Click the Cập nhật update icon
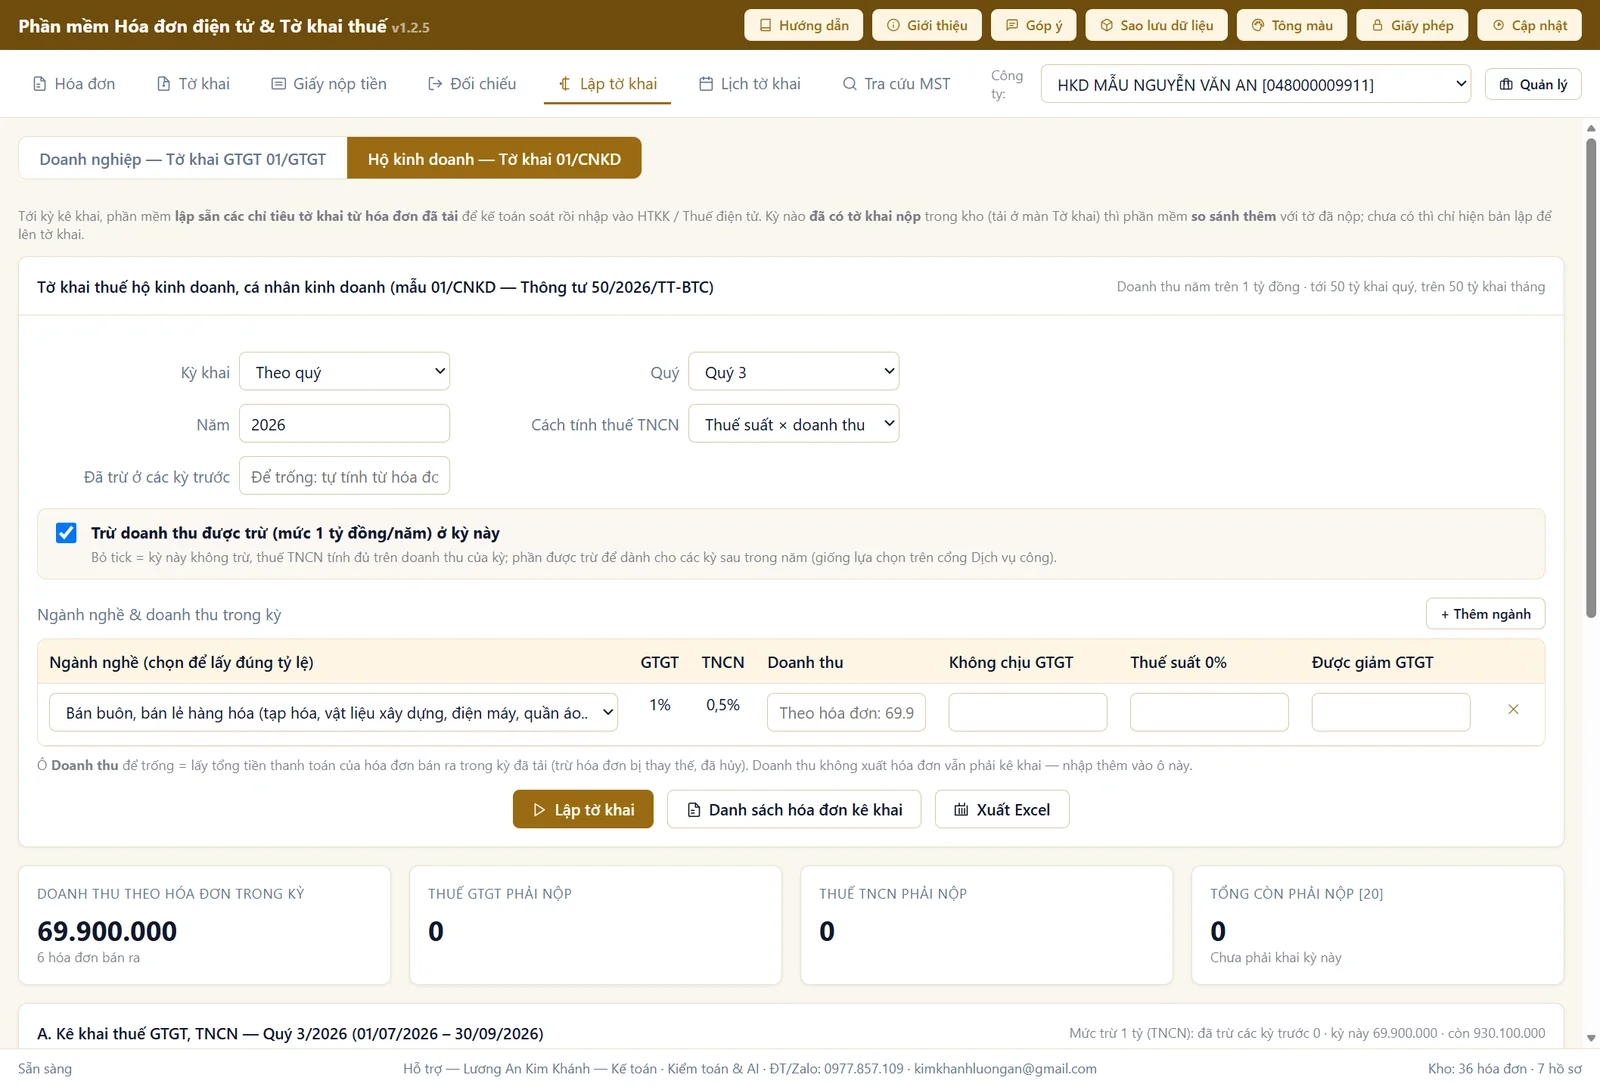 (1498, 25)
